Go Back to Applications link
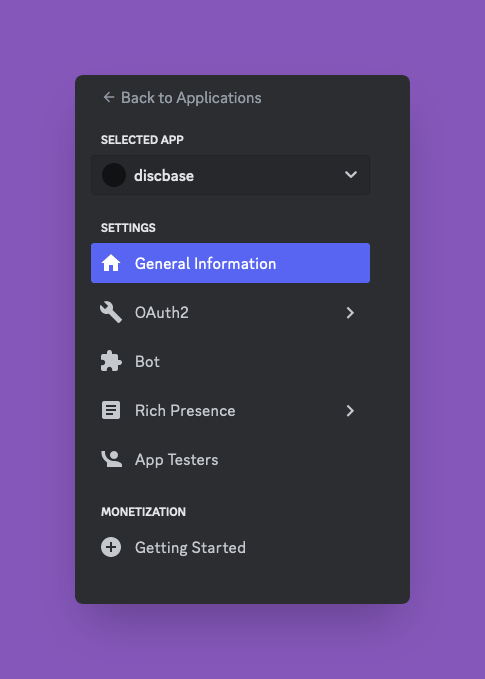This screenshot has width=485, height=679. coord(182,97)
